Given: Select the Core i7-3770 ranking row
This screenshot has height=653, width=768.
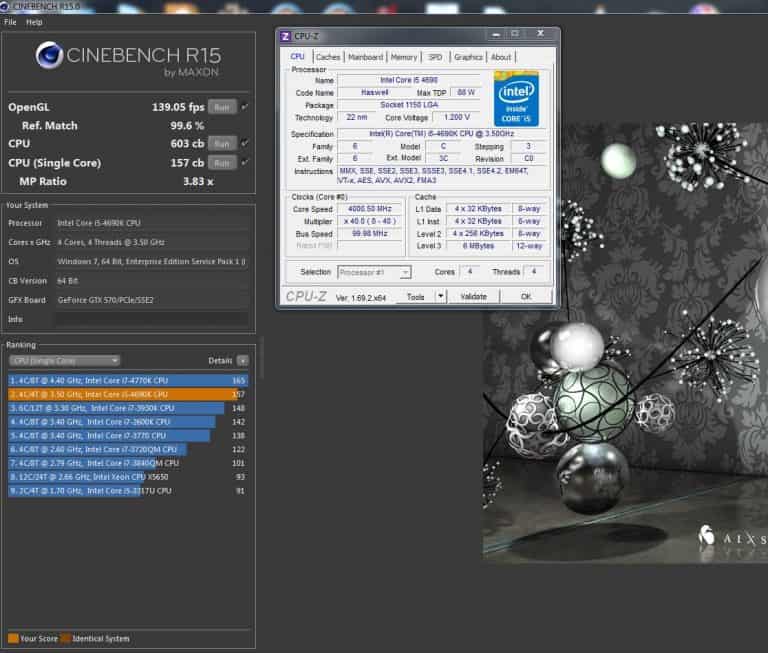Looking at the screenshot, I should (x=128, y=435).
